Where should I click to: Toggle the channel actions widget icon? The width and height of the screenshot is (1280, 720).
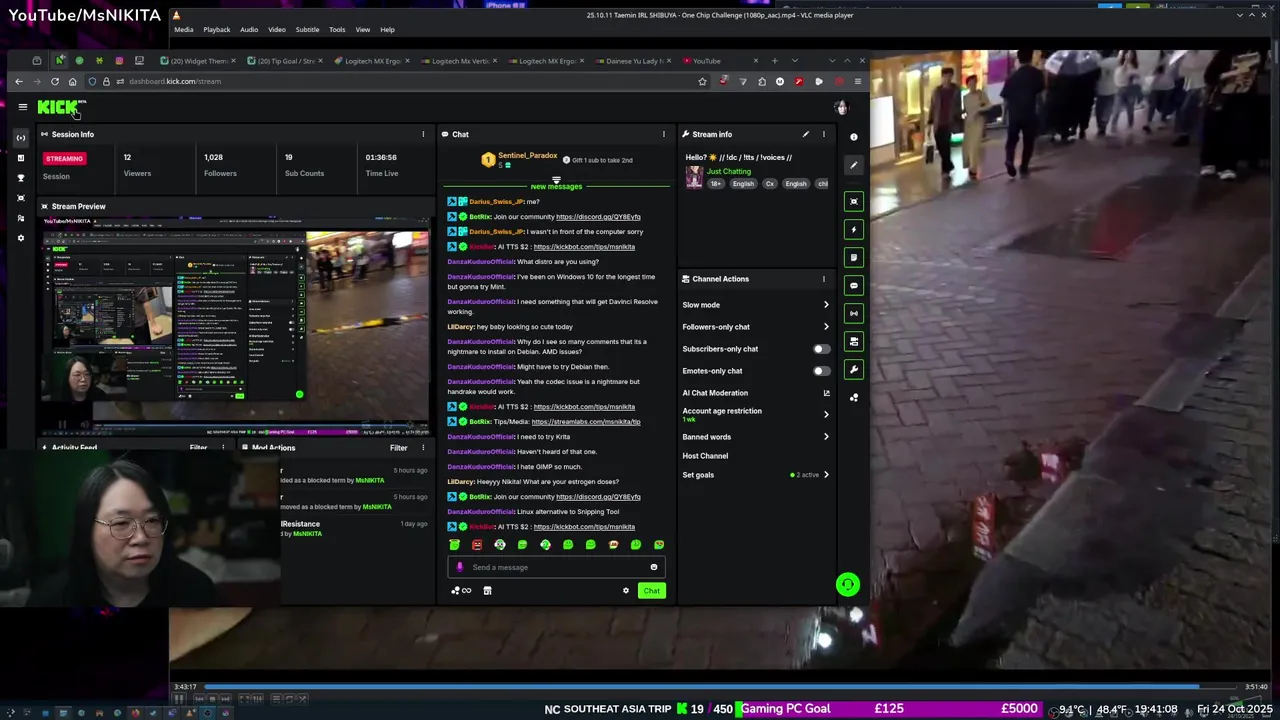tap(853, 341)
